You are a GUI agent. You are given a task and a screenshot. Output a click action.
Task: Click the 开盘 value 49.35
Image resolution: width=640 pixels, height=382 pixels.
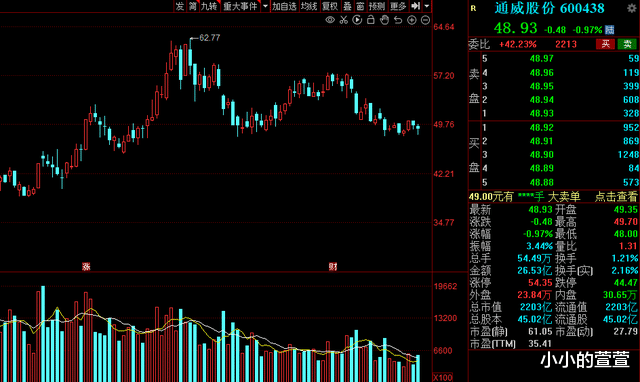[x=626, y=210]
